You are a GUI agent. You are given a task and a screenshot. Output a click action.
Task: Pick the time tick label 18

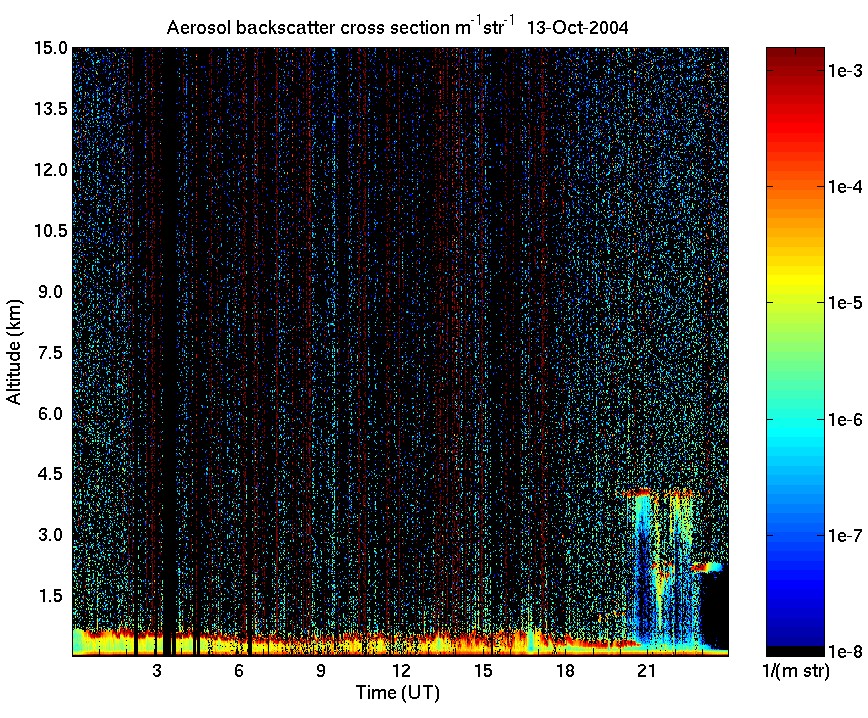(x=565, y=671)
